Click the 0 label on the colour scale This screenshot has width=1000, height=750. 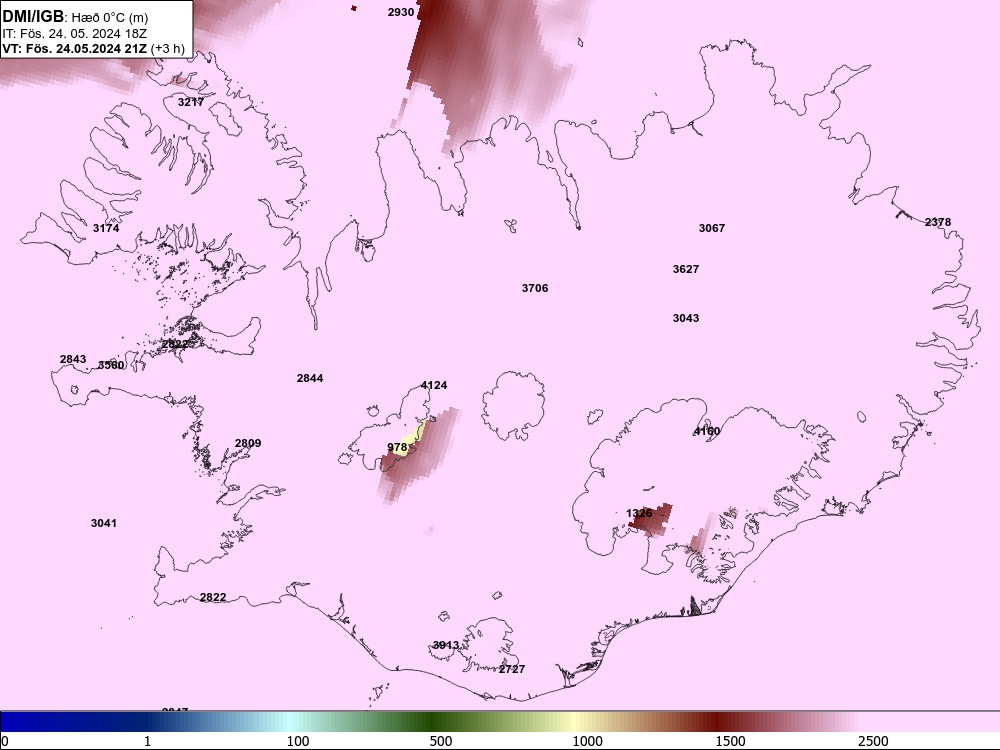[5, 741]
